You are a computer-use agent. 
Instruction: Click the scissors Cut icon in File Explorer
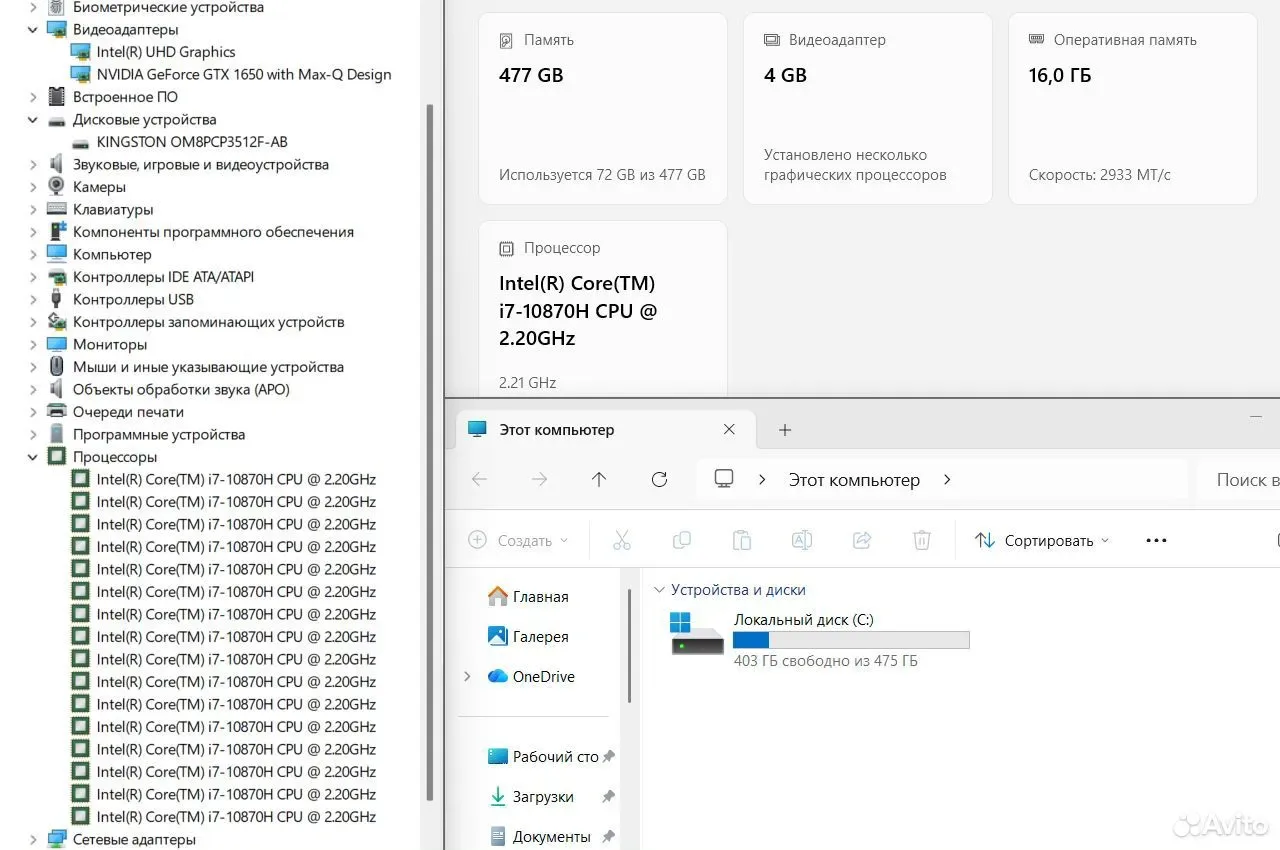pos(622,540)
